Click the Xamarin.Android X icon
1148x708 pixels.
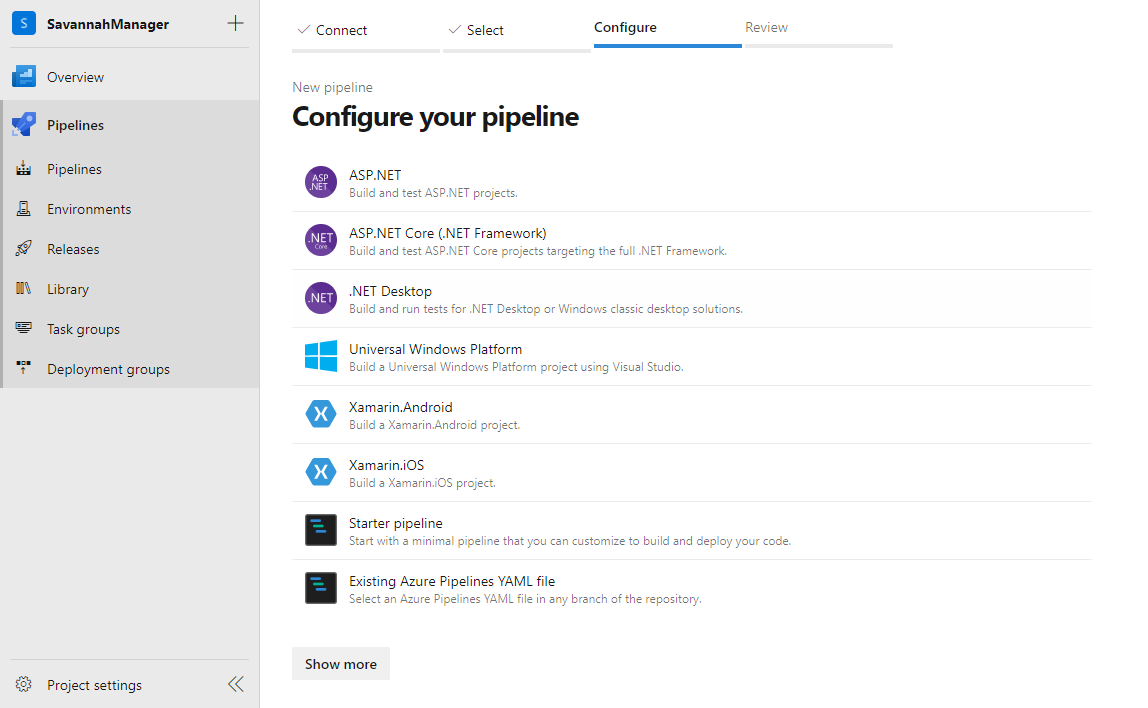click(x=321, y=414)
